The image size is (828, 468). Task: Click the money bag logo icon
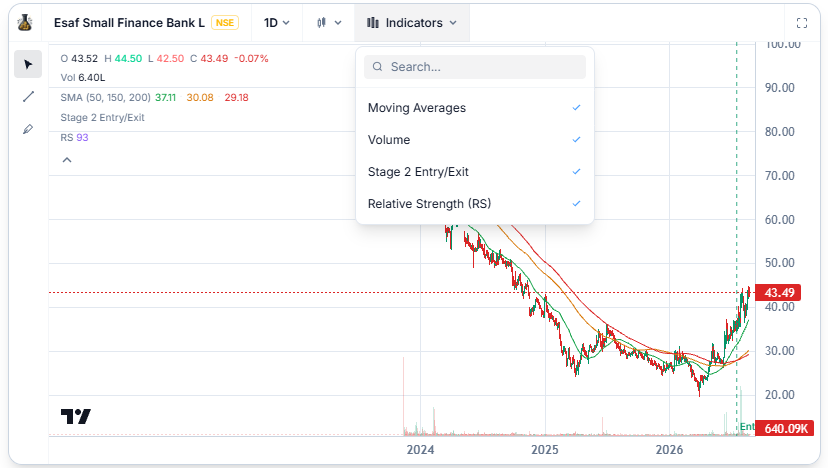point(24,23)
